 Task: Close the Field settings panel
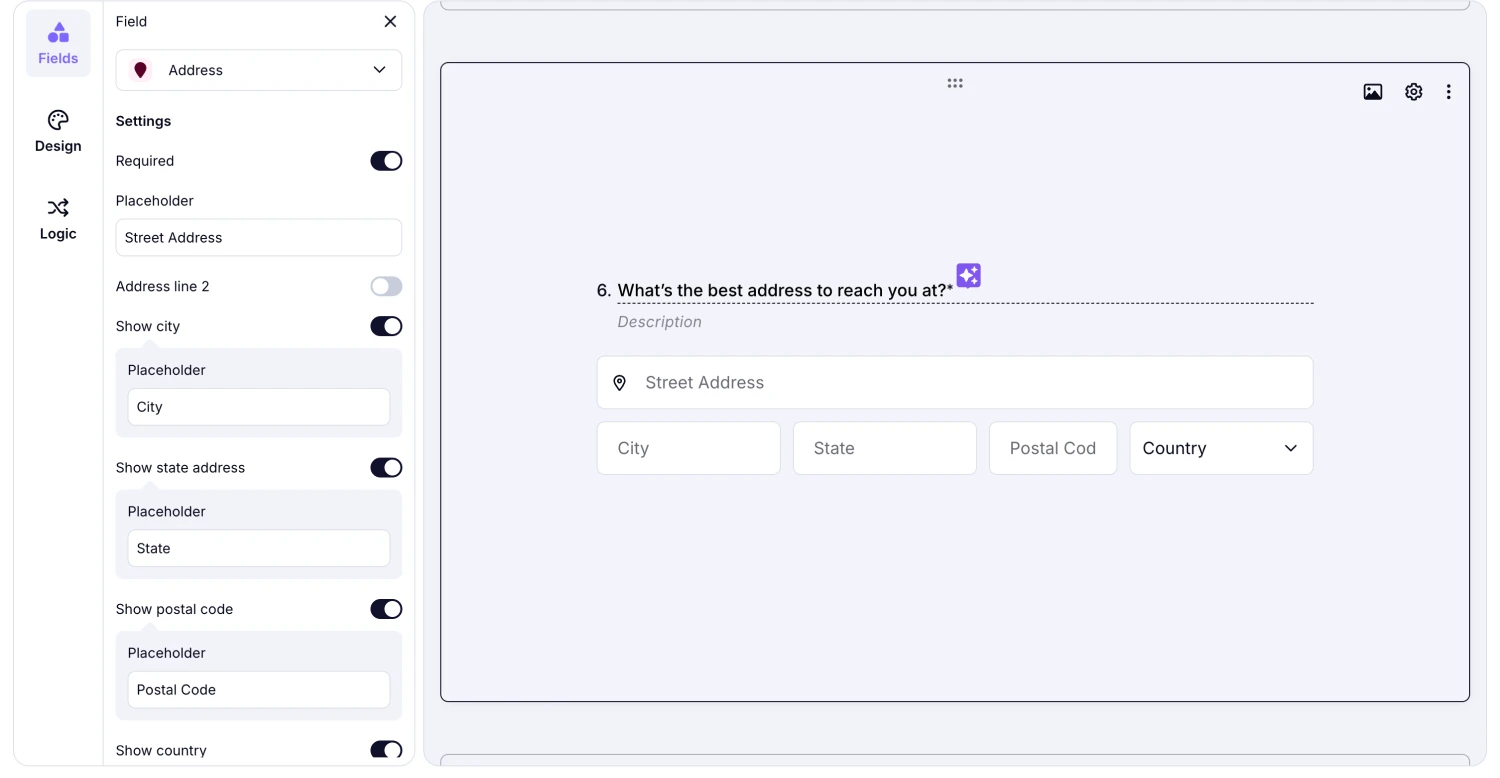point(390,20)
